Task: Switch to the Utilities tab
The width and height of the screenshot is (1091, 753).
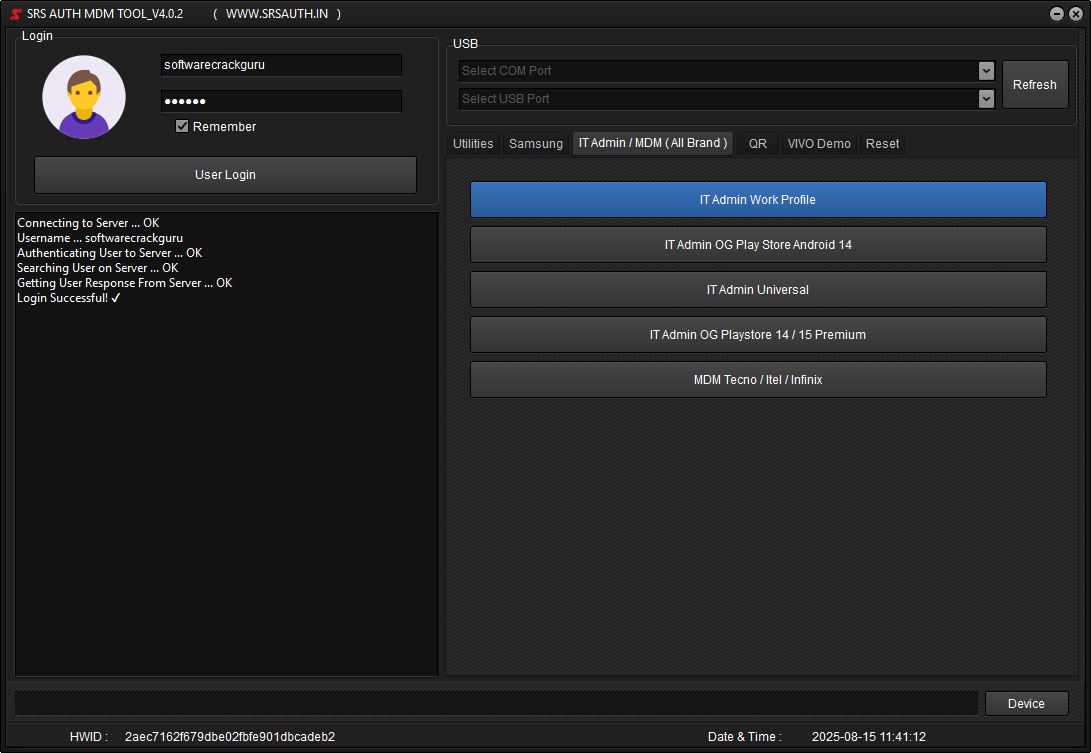Action: click(472, 143)
